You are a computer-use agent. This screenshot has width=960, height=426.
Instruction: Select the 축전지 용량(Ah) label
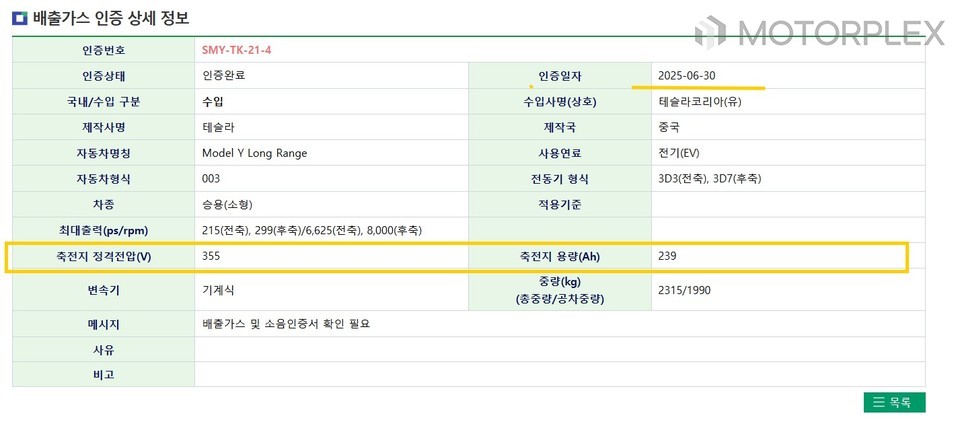(x=560, y=256)
